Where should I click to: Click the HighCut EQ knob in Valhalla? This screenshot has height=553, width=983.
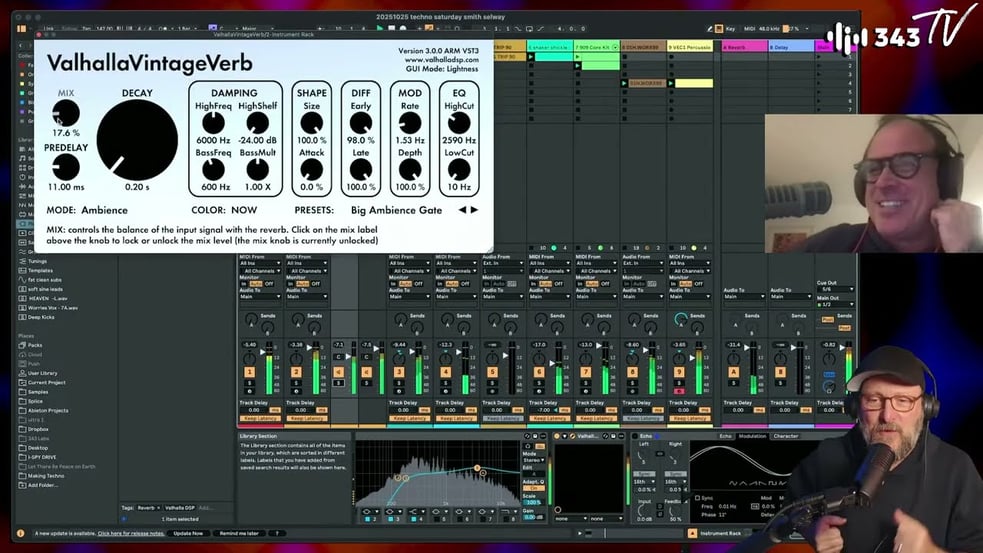pos(459,124)
